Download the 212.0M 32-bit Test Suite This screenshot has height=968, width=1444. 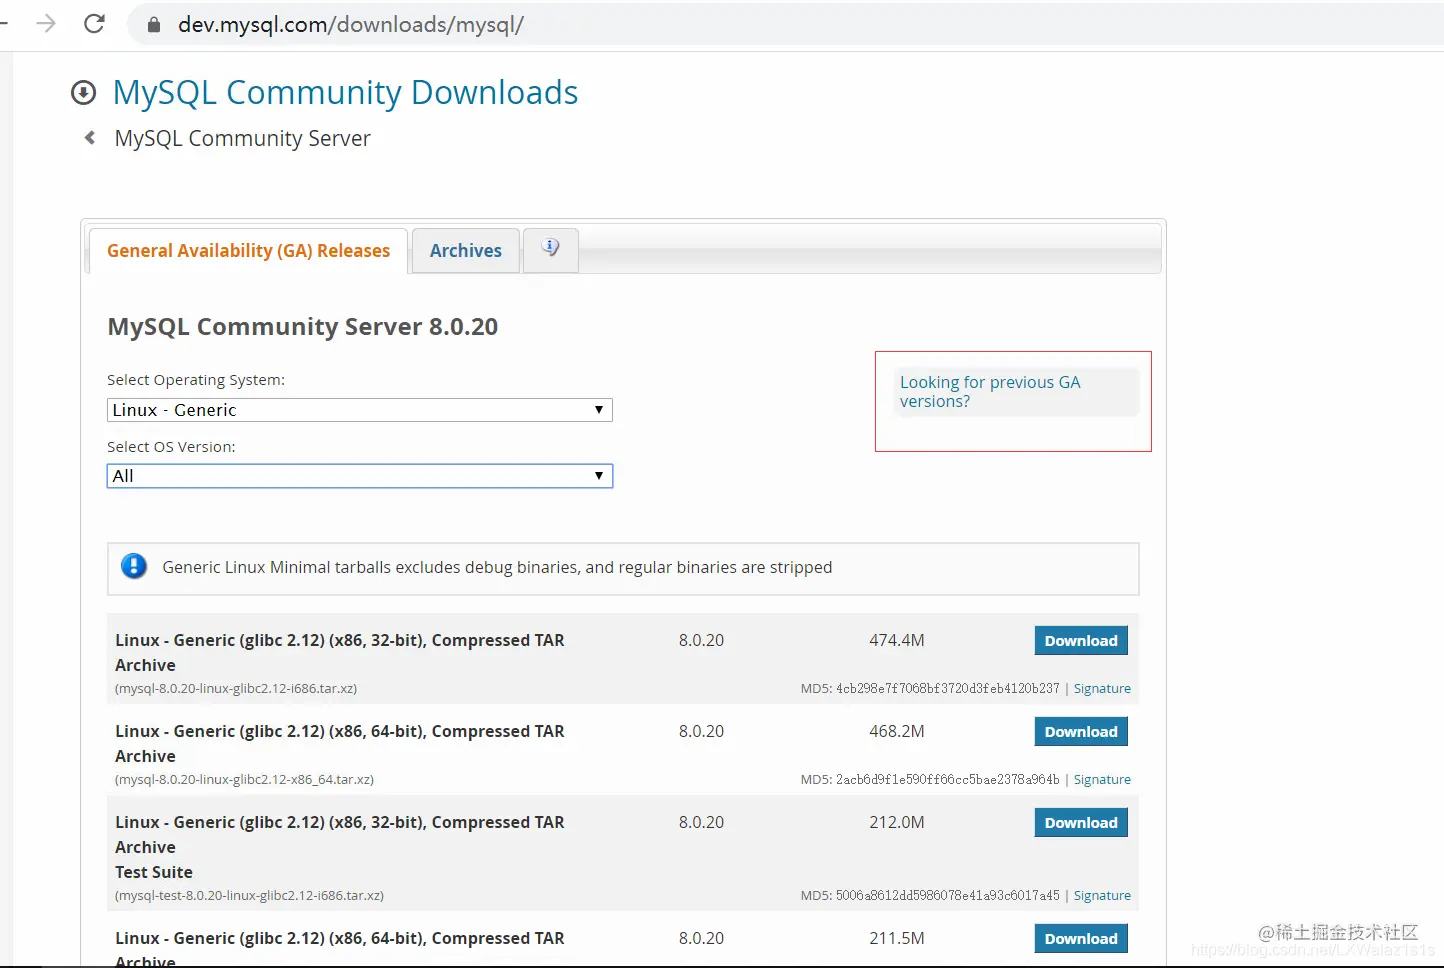point(1081,823)
